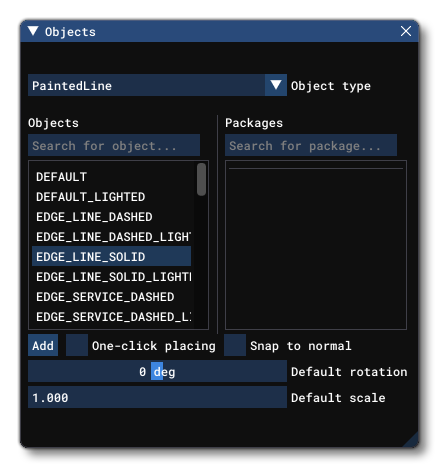Screen dimensions: 439x468
Task: Open the Object type dropdown arrow
Action: [x=275, y=85]
